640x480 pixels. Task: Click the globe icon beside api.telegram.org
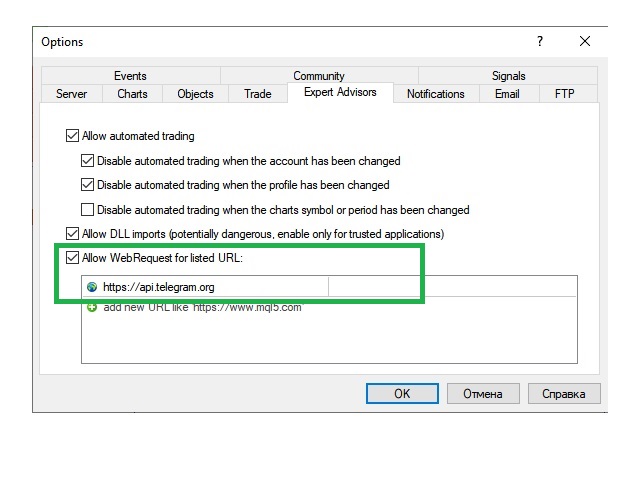(92, 287)
